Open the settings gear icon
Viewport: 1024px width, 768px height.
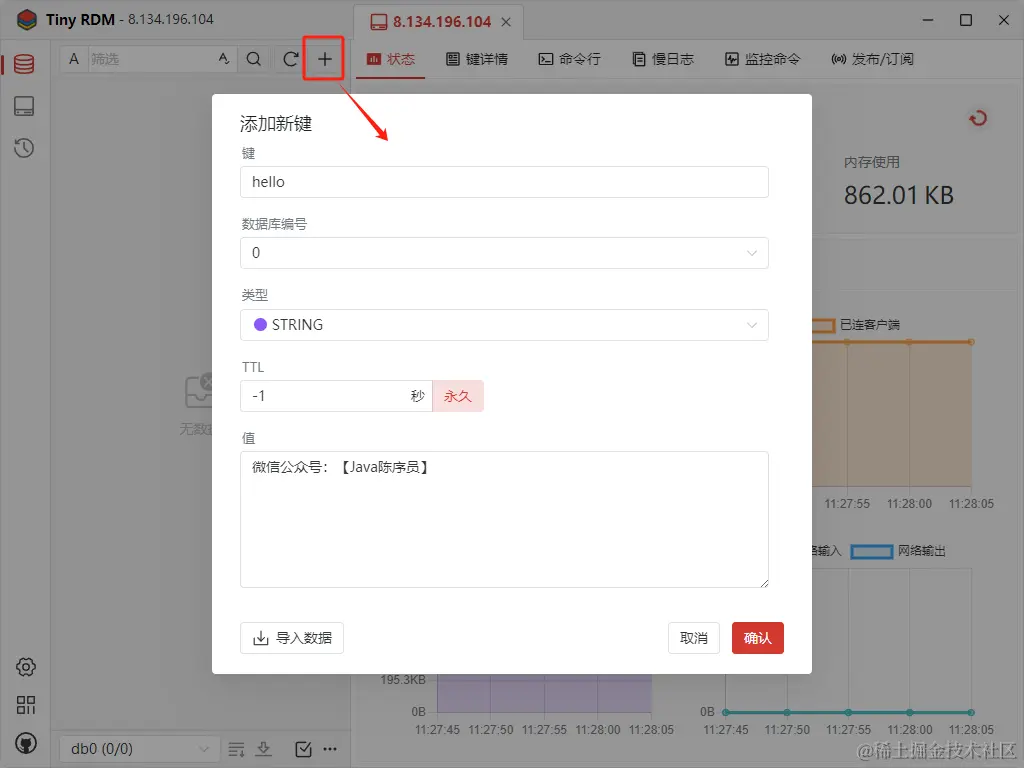pos(25,667)
